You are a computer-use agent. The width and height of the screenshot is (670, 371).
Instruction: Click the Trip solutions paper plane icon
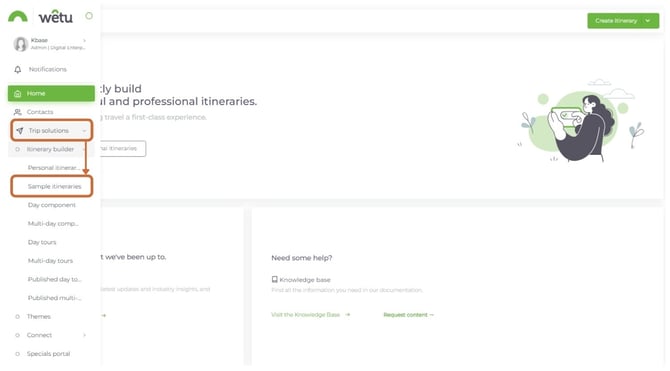coord(20,130)
